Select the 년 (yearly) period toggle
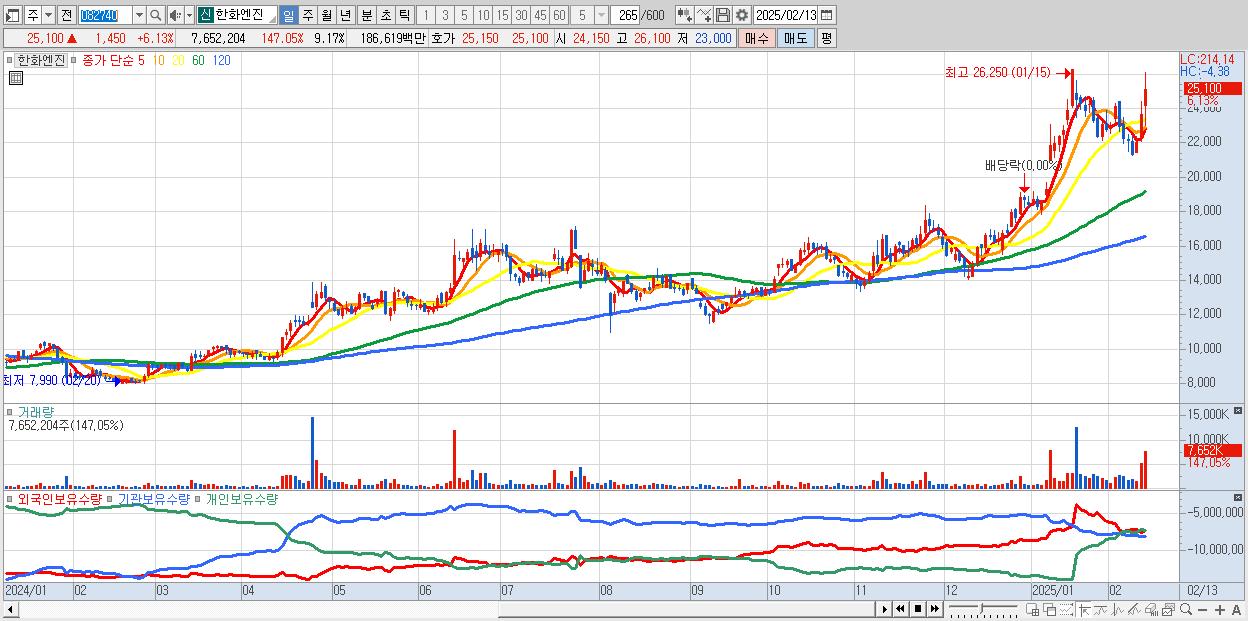This screenshot has width=1248, height=621. [x=345, y=15]
